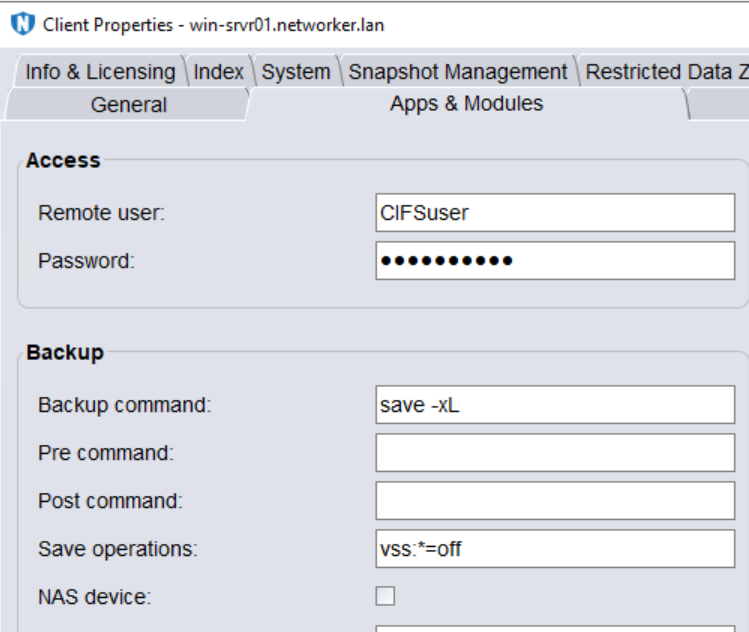Select the System tab

pos(296,72)
